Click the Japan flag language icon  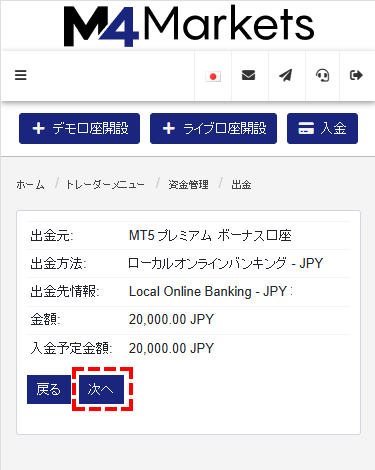coord(213,77)
